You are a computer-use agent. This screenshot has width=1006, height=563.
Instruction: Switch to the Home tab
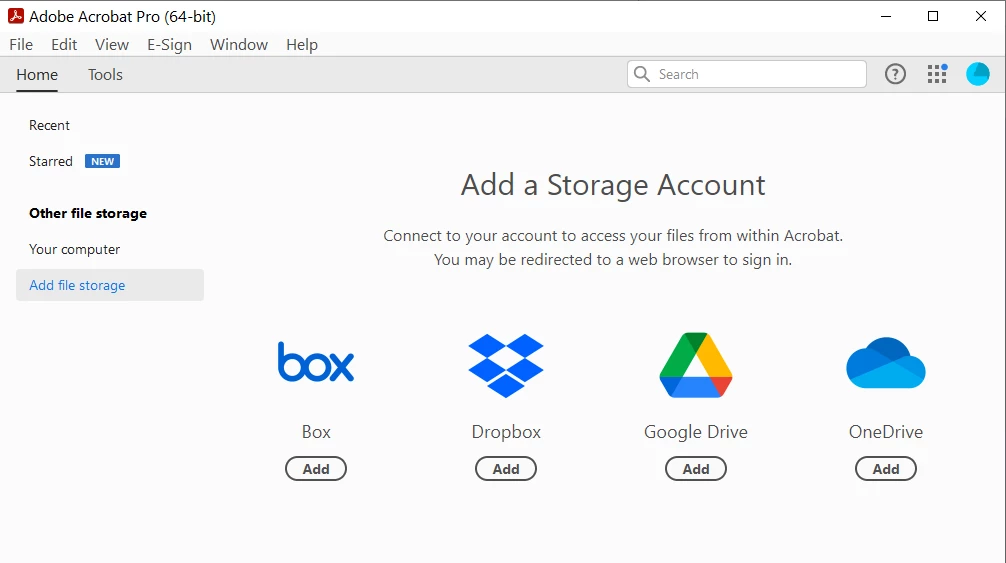point(37,74)
